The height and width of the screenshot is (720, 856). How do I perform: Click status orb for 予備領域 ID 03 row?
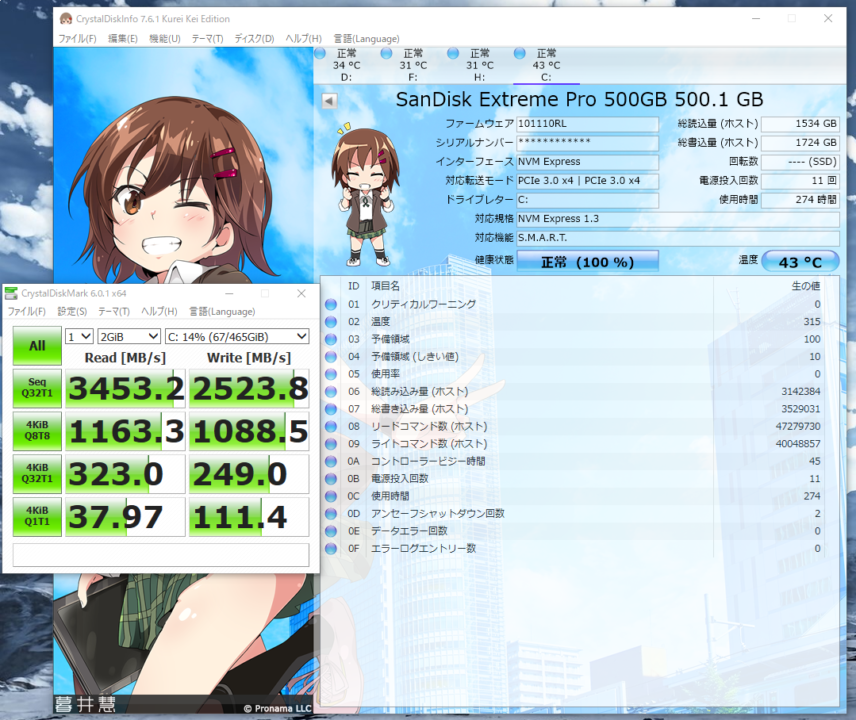(331, 339)
